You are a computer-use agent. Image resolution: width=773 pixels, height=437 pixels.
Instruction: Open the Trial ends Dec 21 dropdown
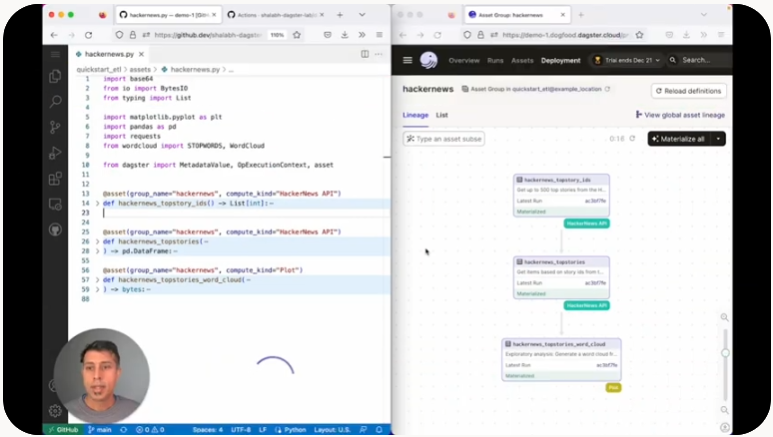(628, 60)
